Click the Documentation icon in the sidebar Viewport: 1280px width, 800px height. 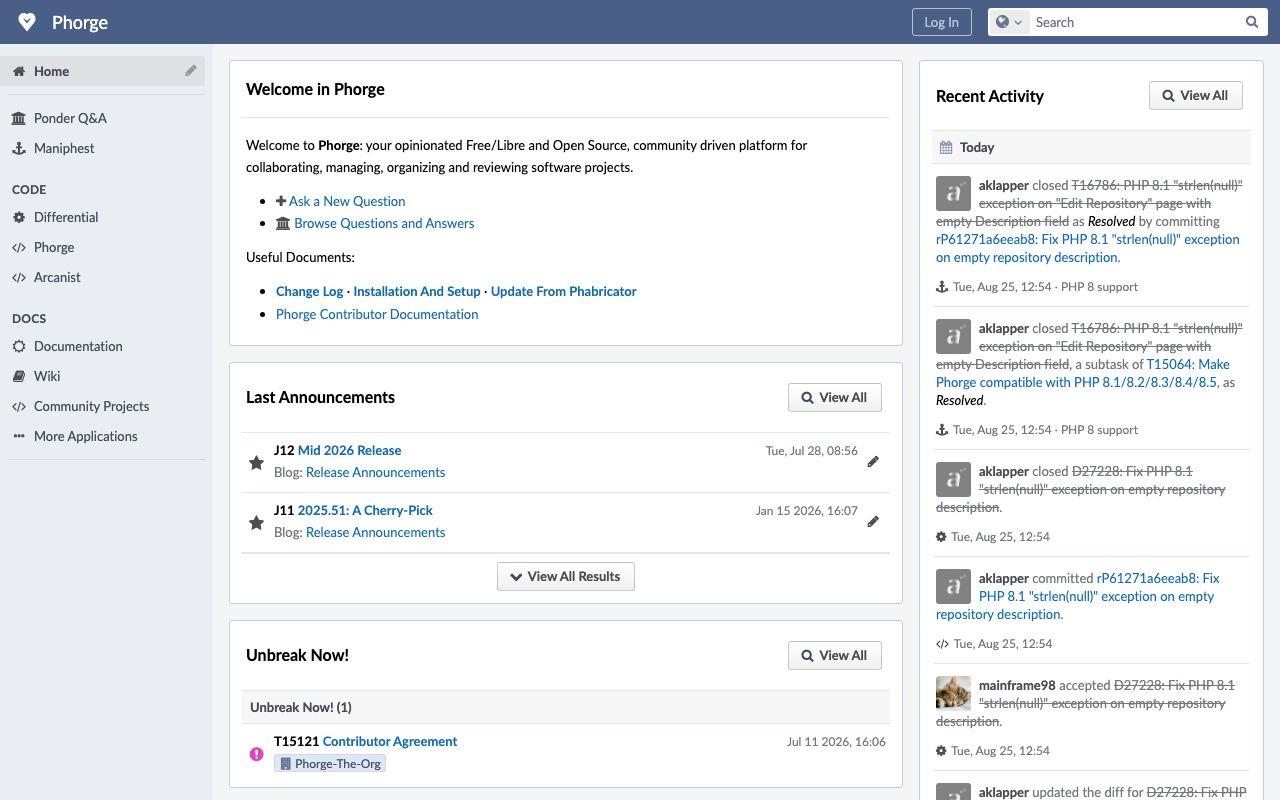point(19,346)
